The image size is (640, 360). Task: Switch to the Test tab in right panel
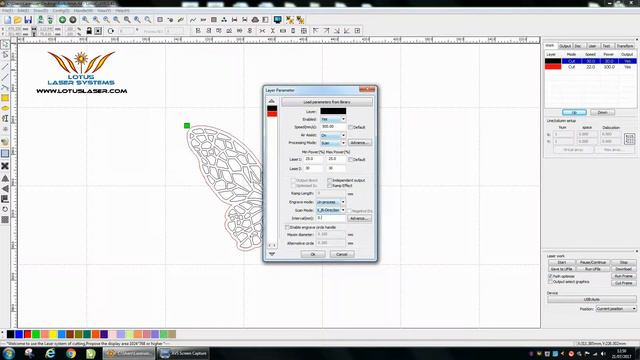tap(607, 46)
